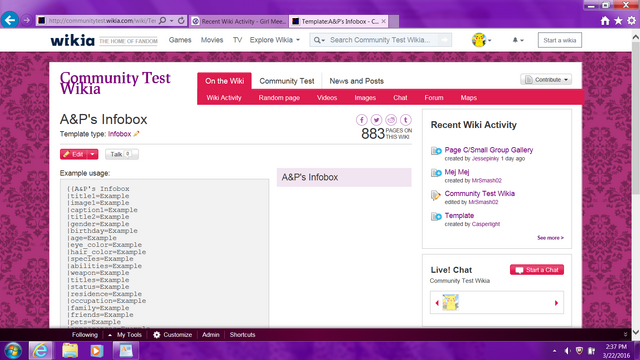Open Images menu item
This screenshot has width=640, height=360.
point(365,98)
